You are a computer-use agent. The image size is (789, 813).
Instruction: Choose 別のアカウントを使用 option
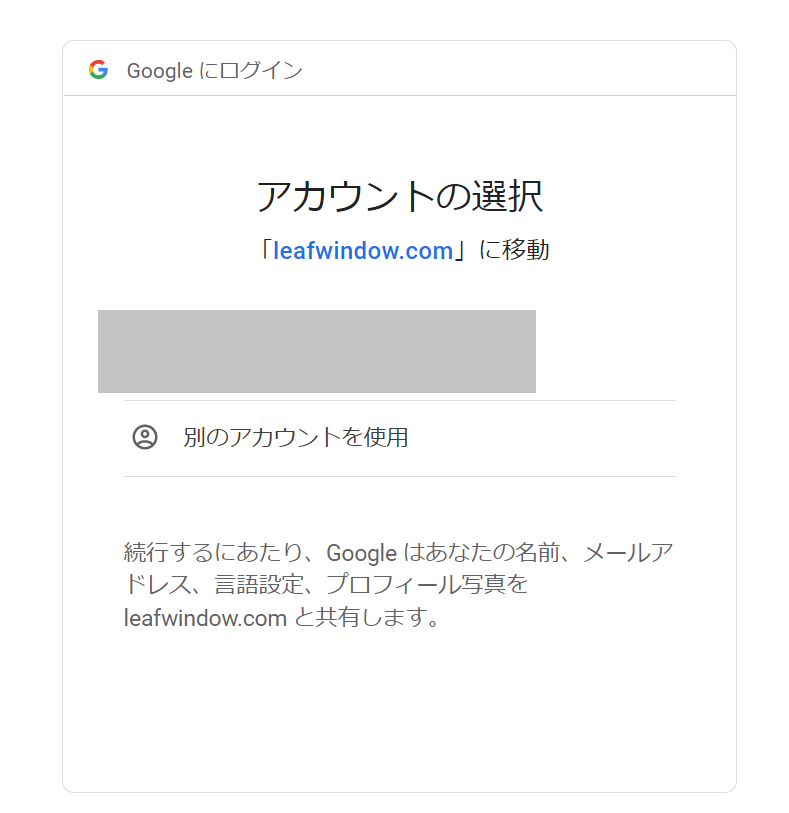(x=400, y=438)
